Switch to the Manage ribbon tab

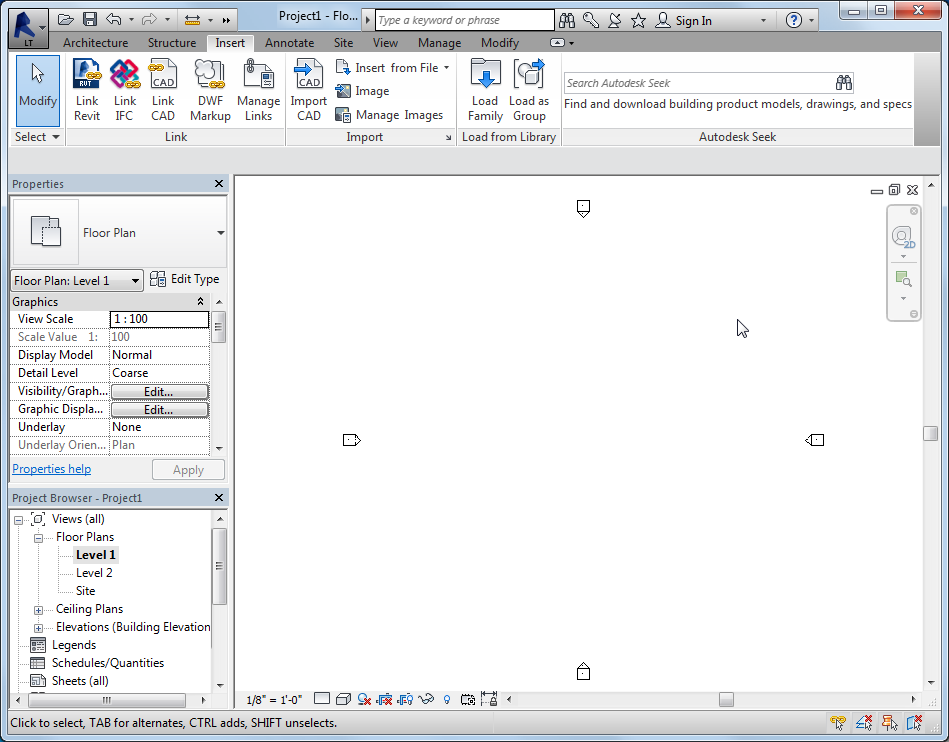point(439,43)
